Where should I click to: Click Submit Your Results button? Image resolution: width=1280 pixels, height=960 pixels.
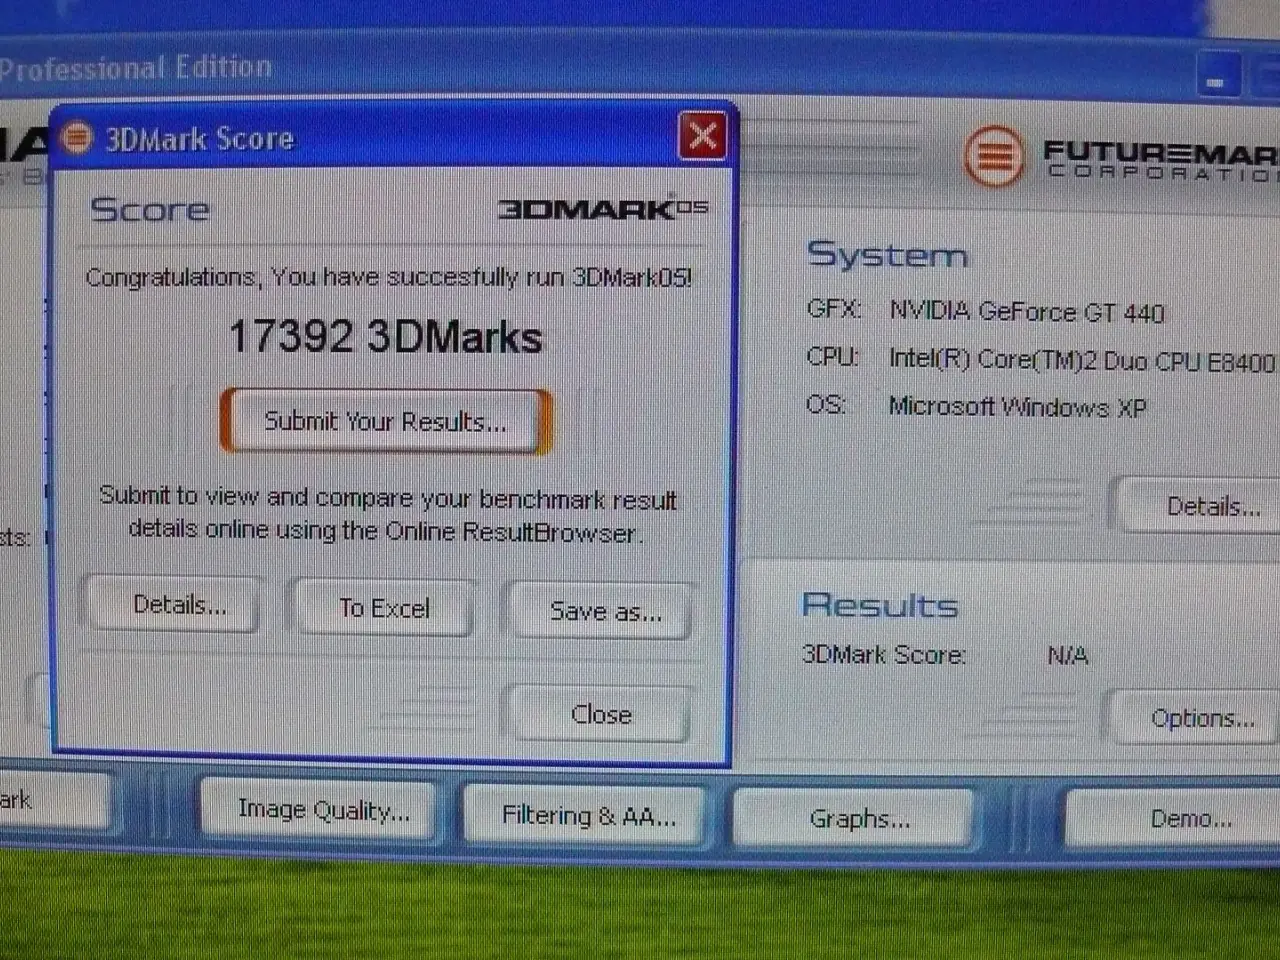tap(385, 421)
